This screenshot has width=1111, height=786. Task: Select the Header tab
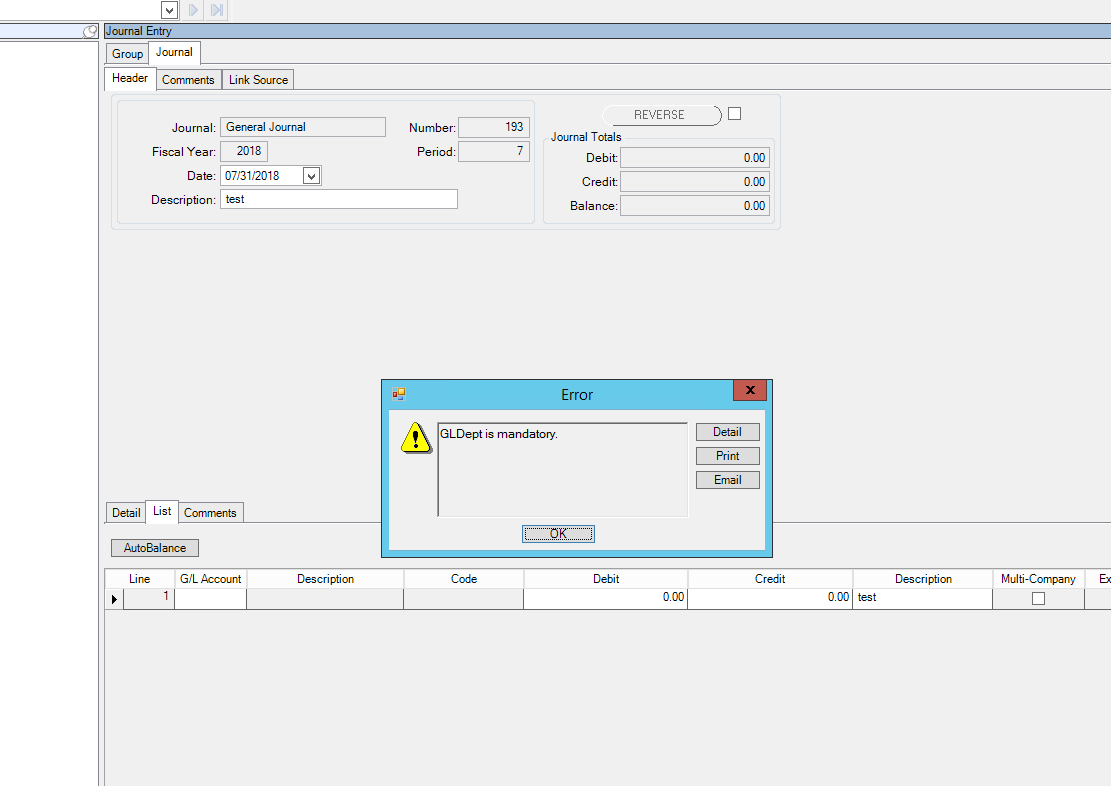(x=130, y=78)
